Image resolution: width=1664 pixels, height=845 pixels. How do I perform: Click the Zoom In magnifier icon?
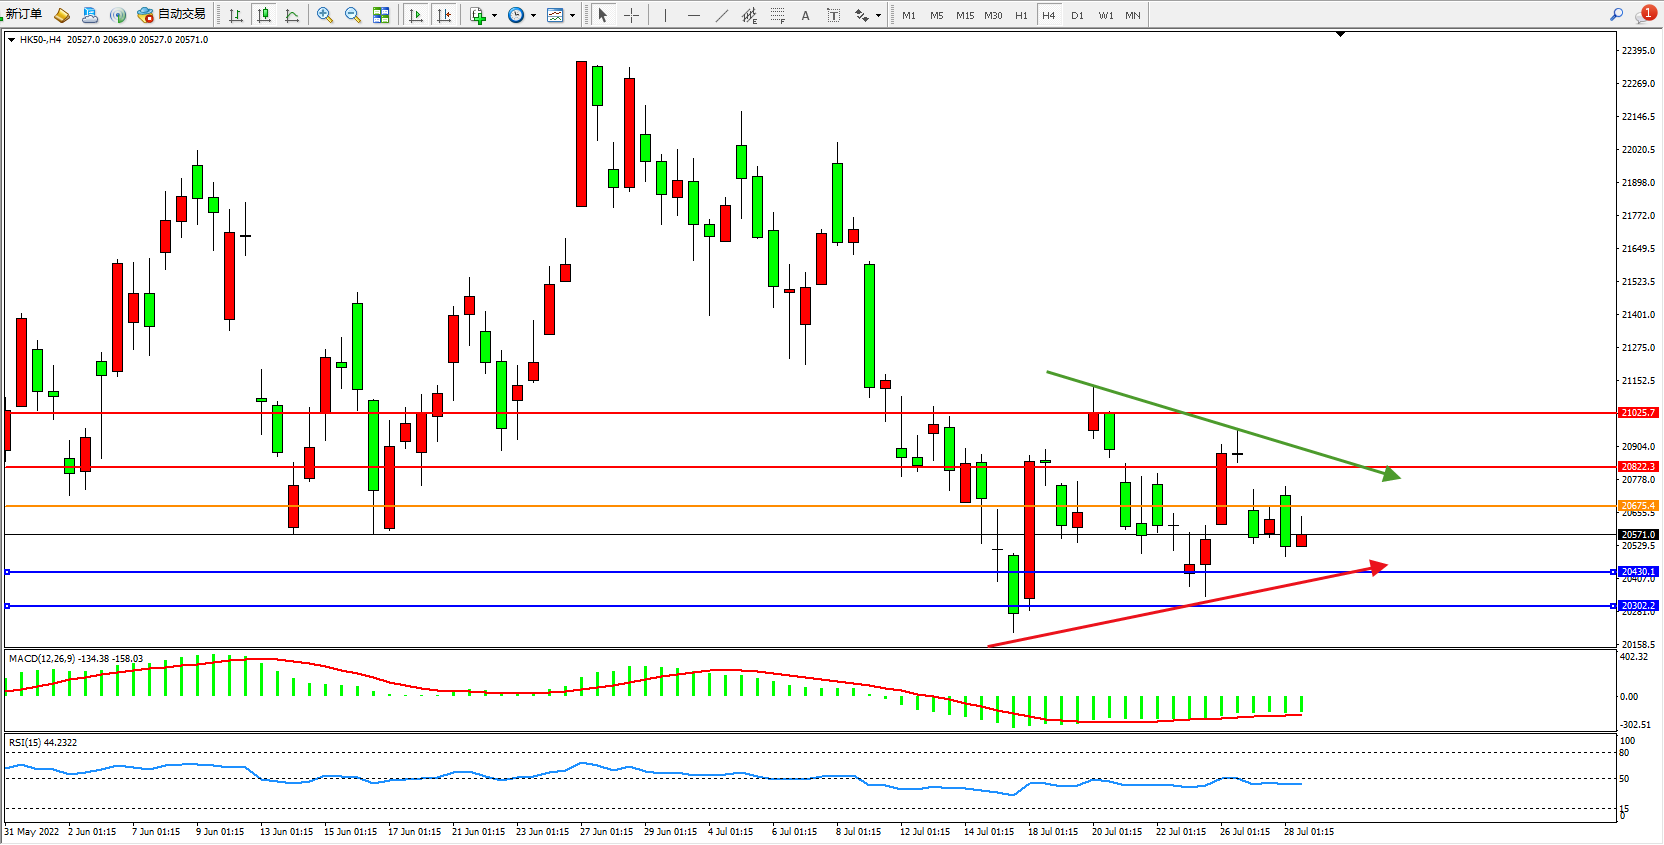[x=325, y=15]
